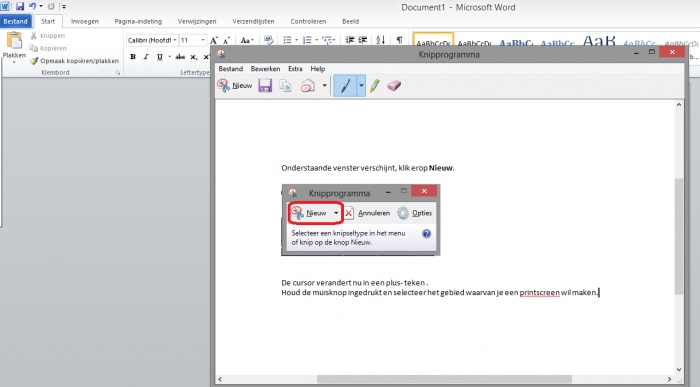
Task: Open the bullet list style dropdown arrow
Action: coord(296,40)
